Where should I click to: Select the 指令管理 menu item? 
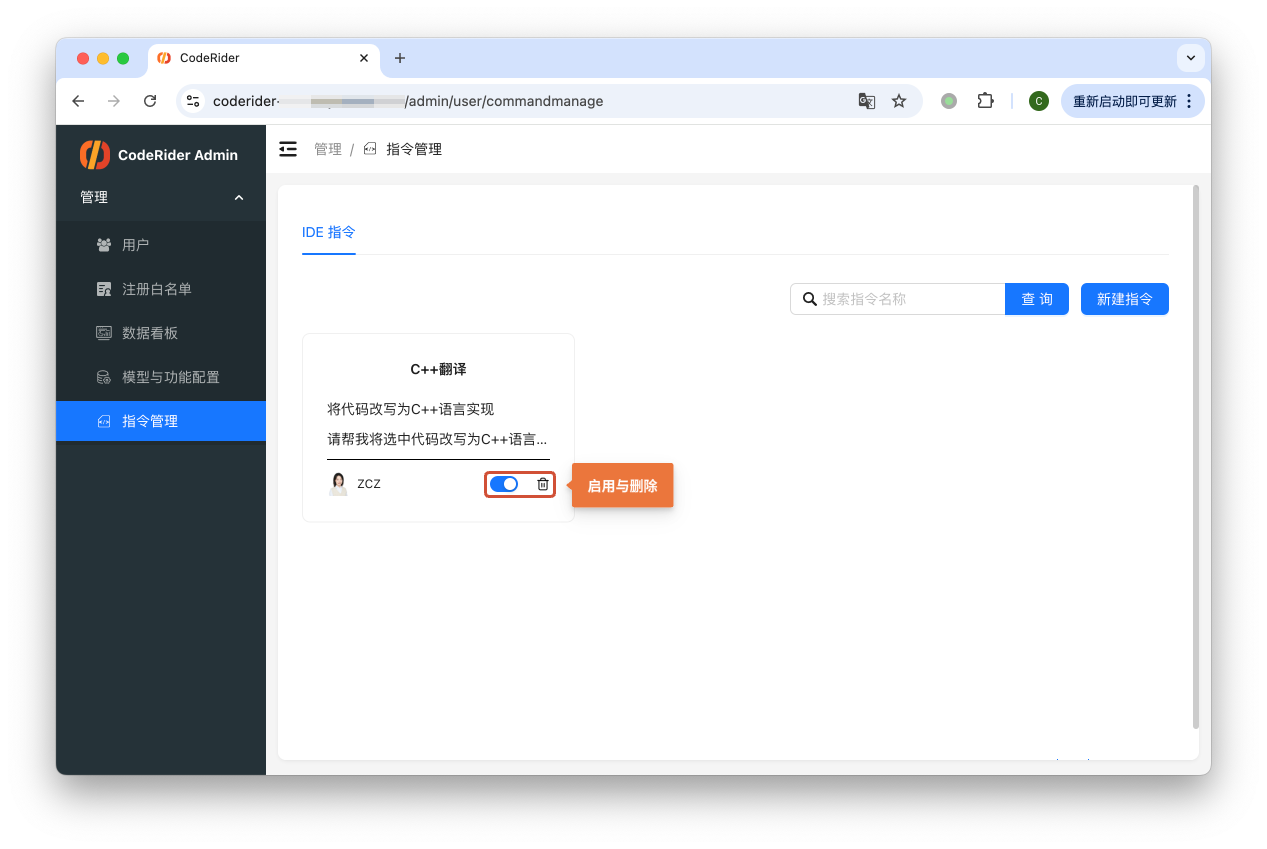[x=161, y=421]
